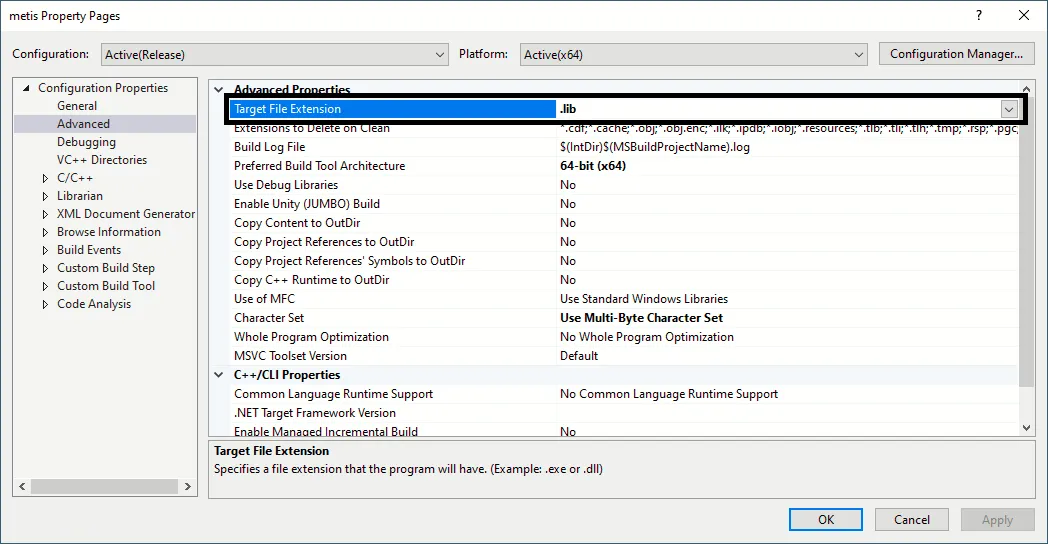Click the 64-bit (x64) value

coord(593,166)
